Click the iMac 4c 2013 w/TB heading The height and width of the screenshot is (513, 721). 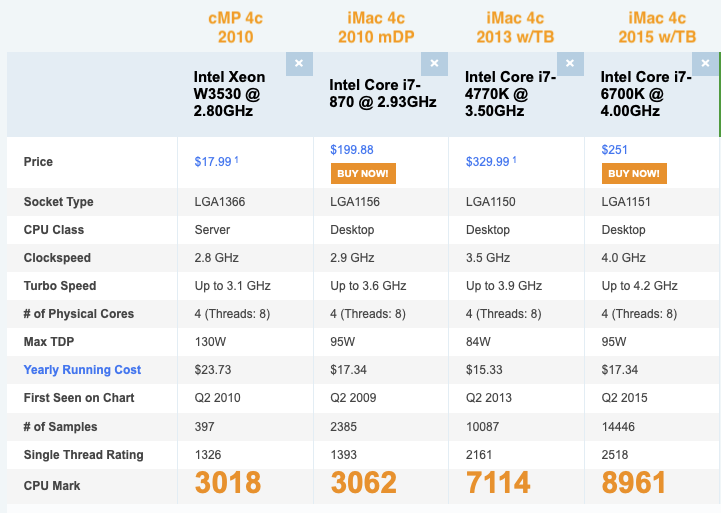[x=515, y=28]
